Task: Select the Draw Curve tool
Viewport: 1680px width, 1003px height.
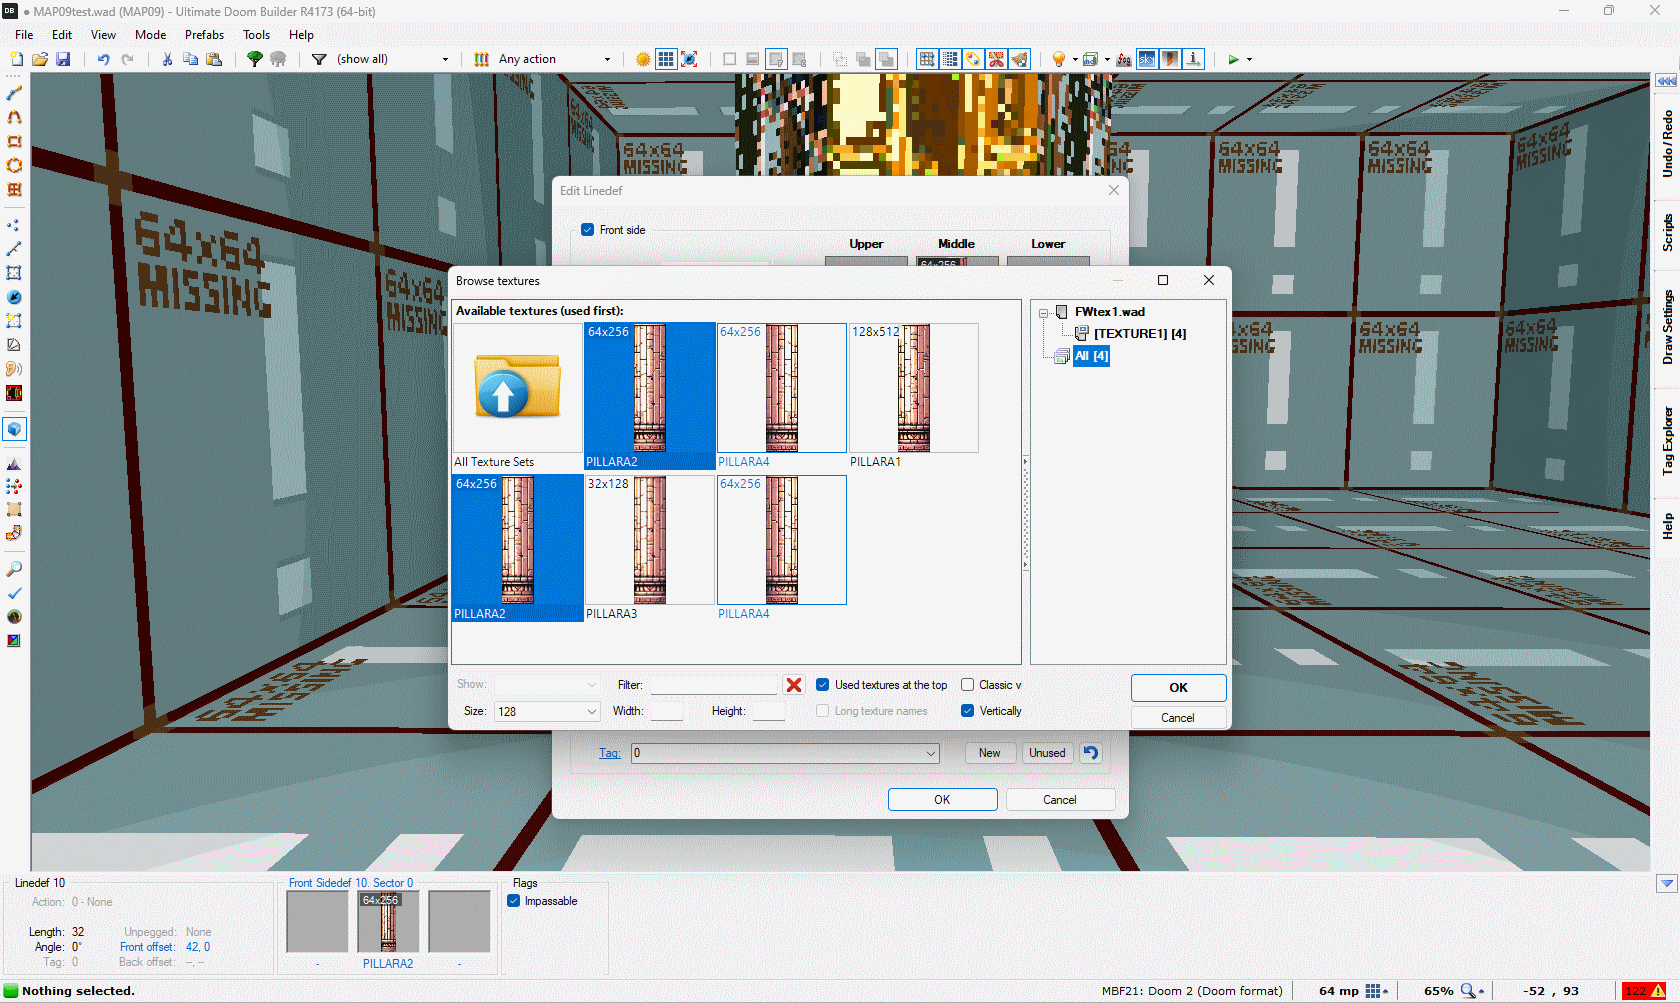Action: (14, 117)
